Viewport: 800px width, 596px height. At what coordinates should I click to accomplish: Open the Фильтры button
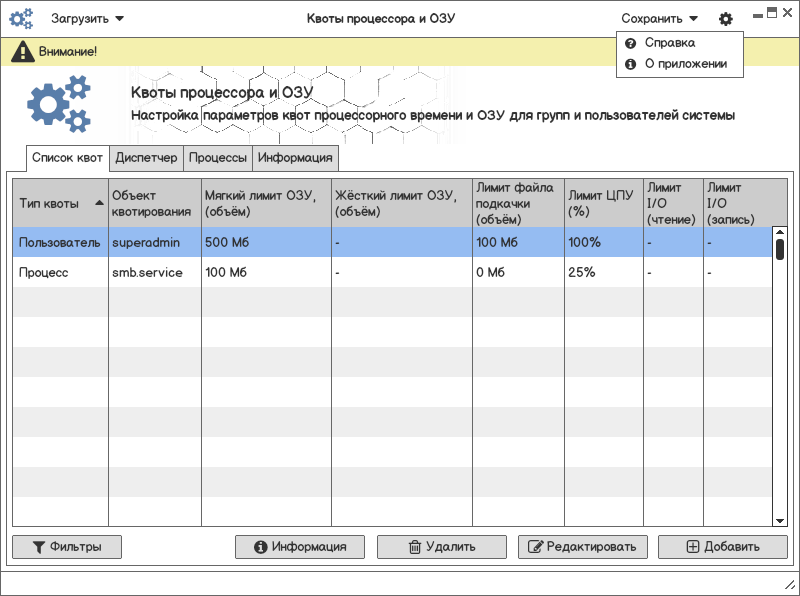pyautogui.click(x=66, y=547)
